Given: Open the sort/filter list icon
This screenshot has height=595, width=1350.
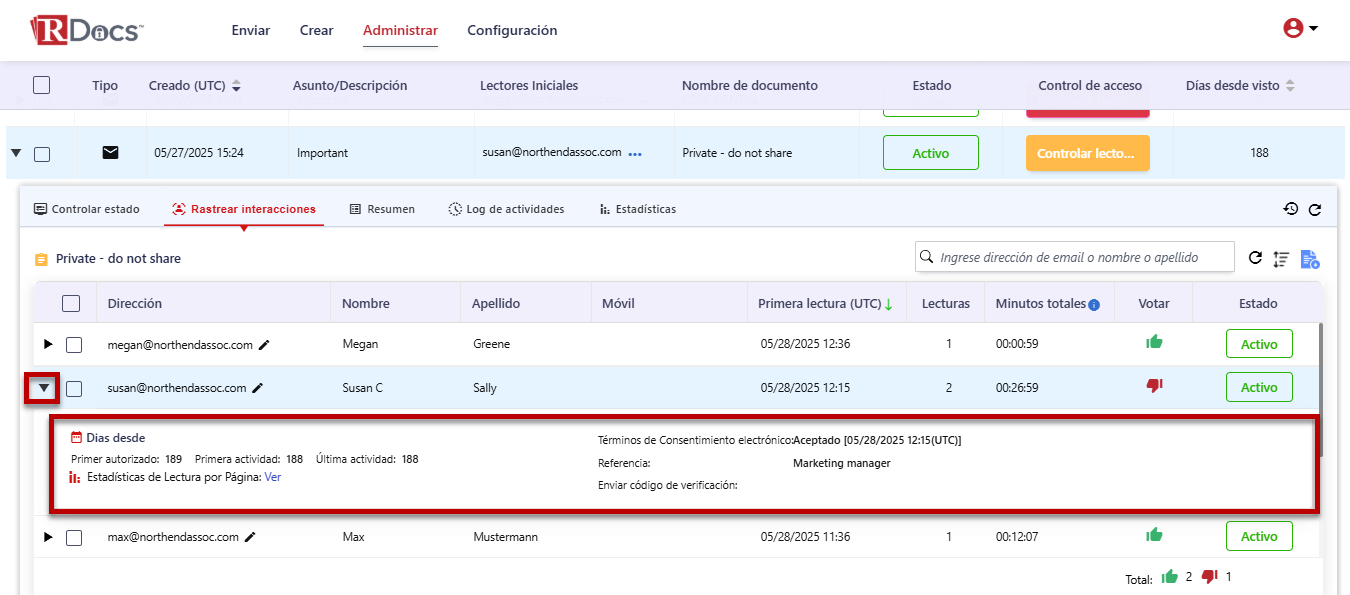Looking at the screenshot, I should tap(1281, 259).
